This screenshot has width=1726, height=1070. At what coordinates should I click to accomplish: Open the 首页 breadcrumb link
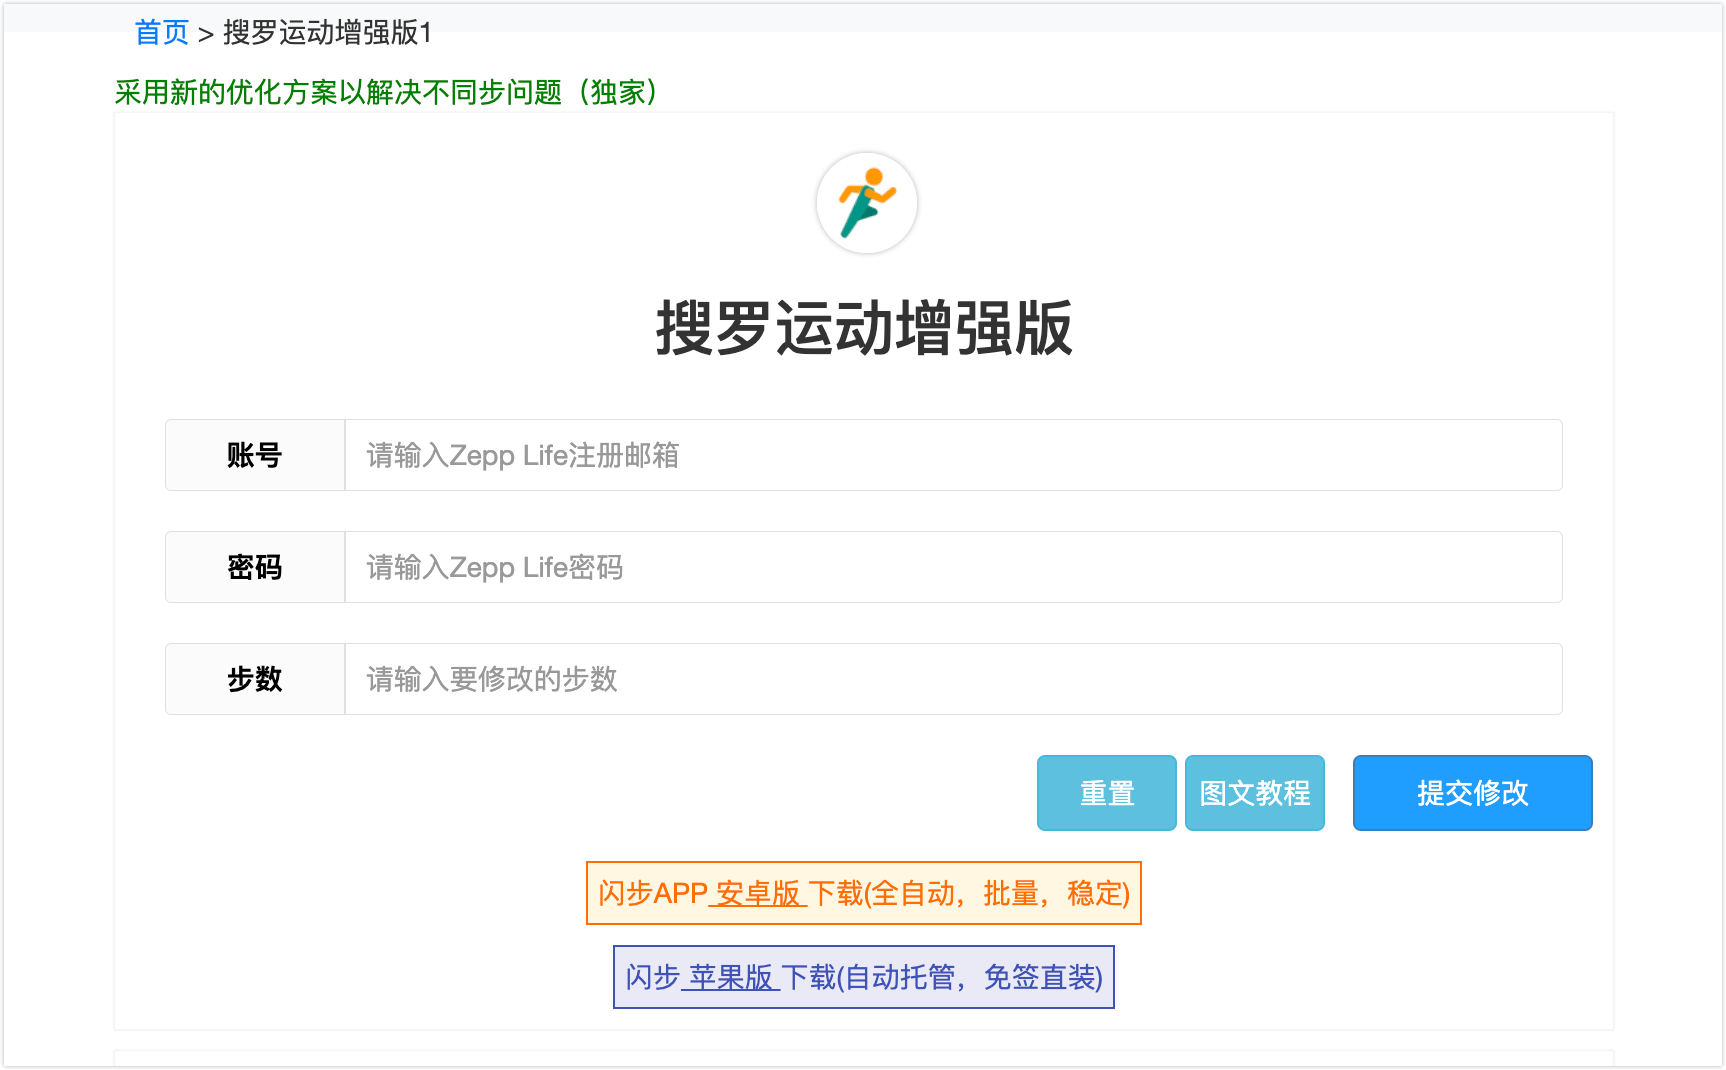tap(162, 31)
